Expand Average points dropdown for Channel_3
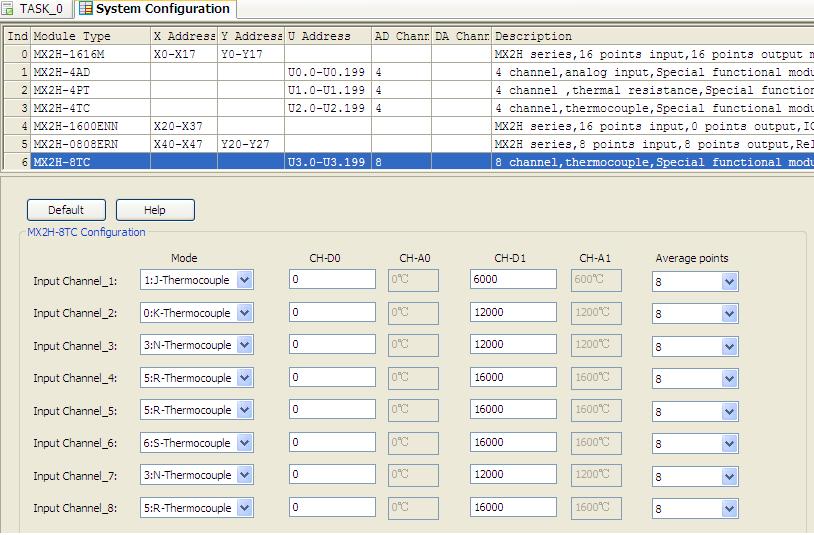814x535 pixels. click(x=729, y=347)
